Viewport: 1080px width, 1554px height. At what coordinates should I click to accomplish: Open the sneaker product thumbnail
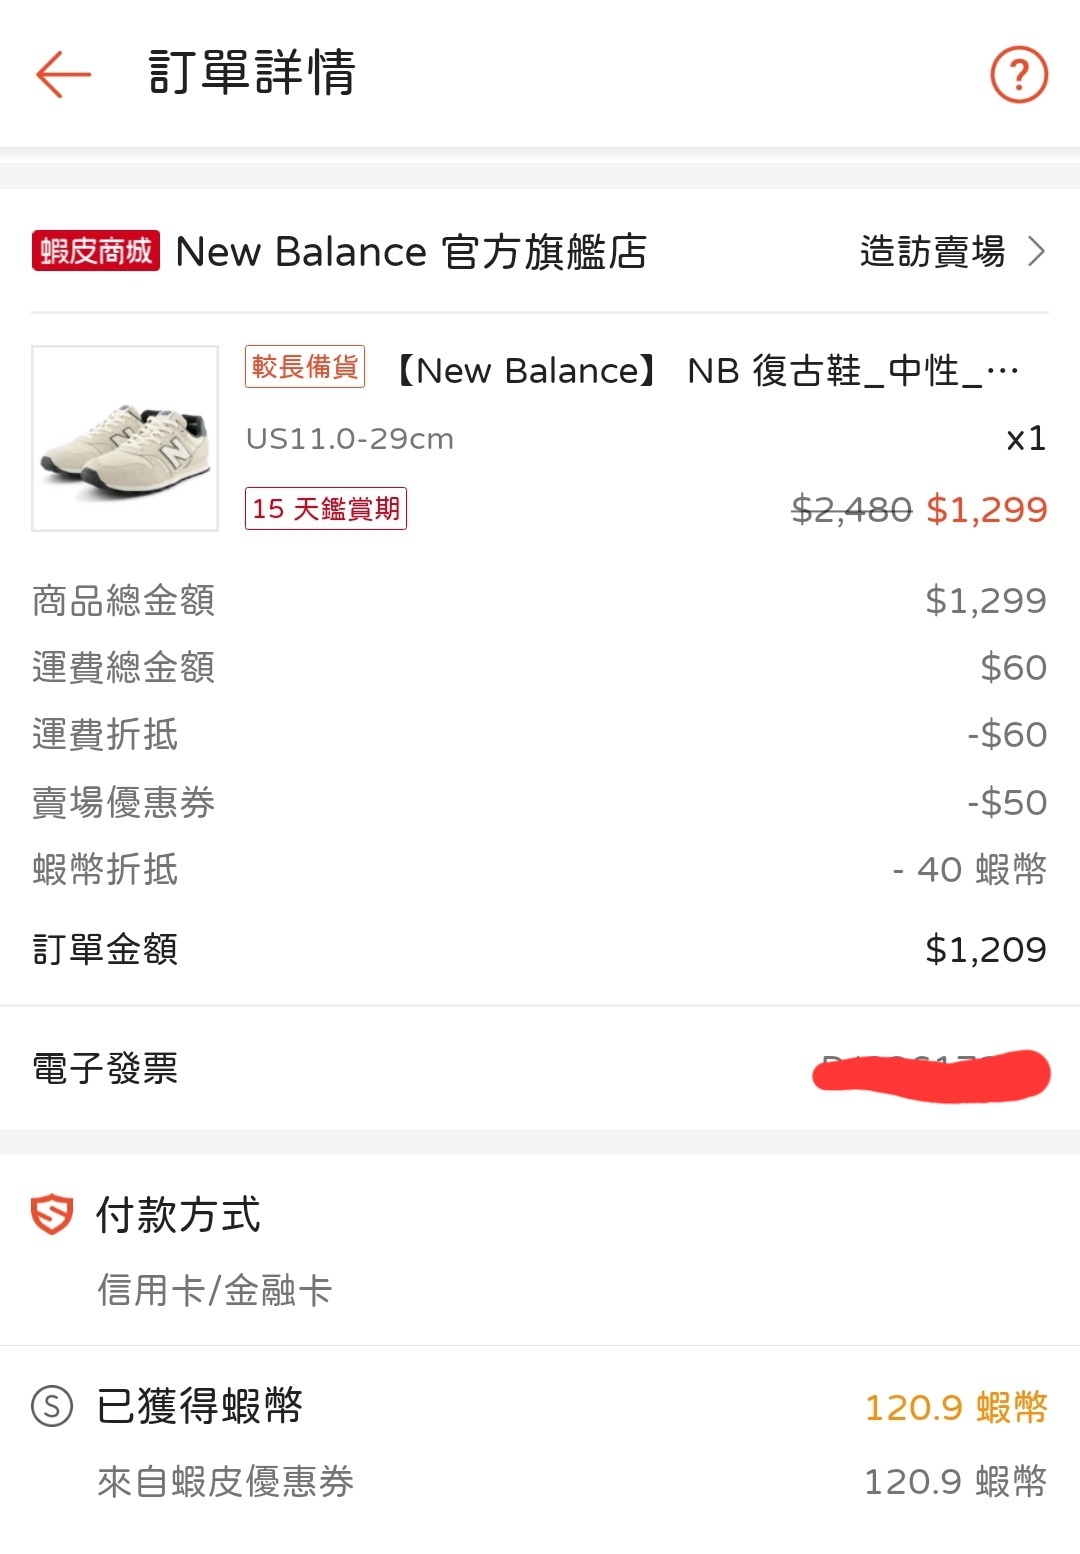click(x=125, y=438)
